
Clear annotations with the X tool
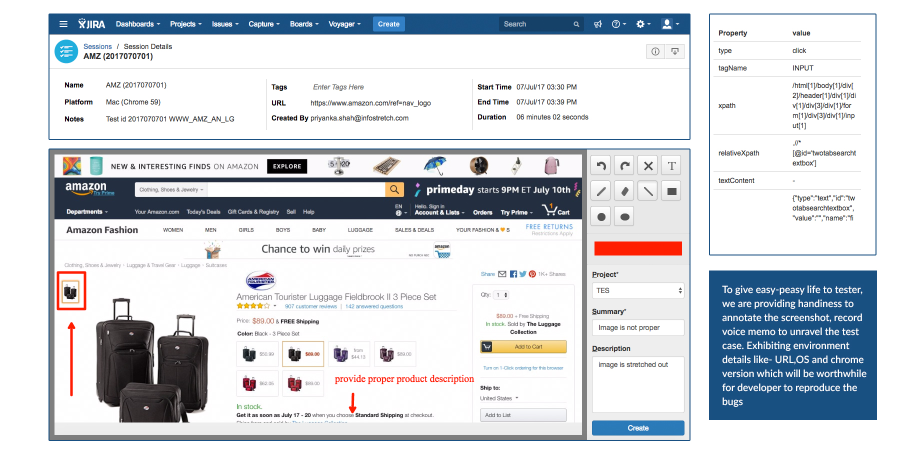click(x=648, y=166)
